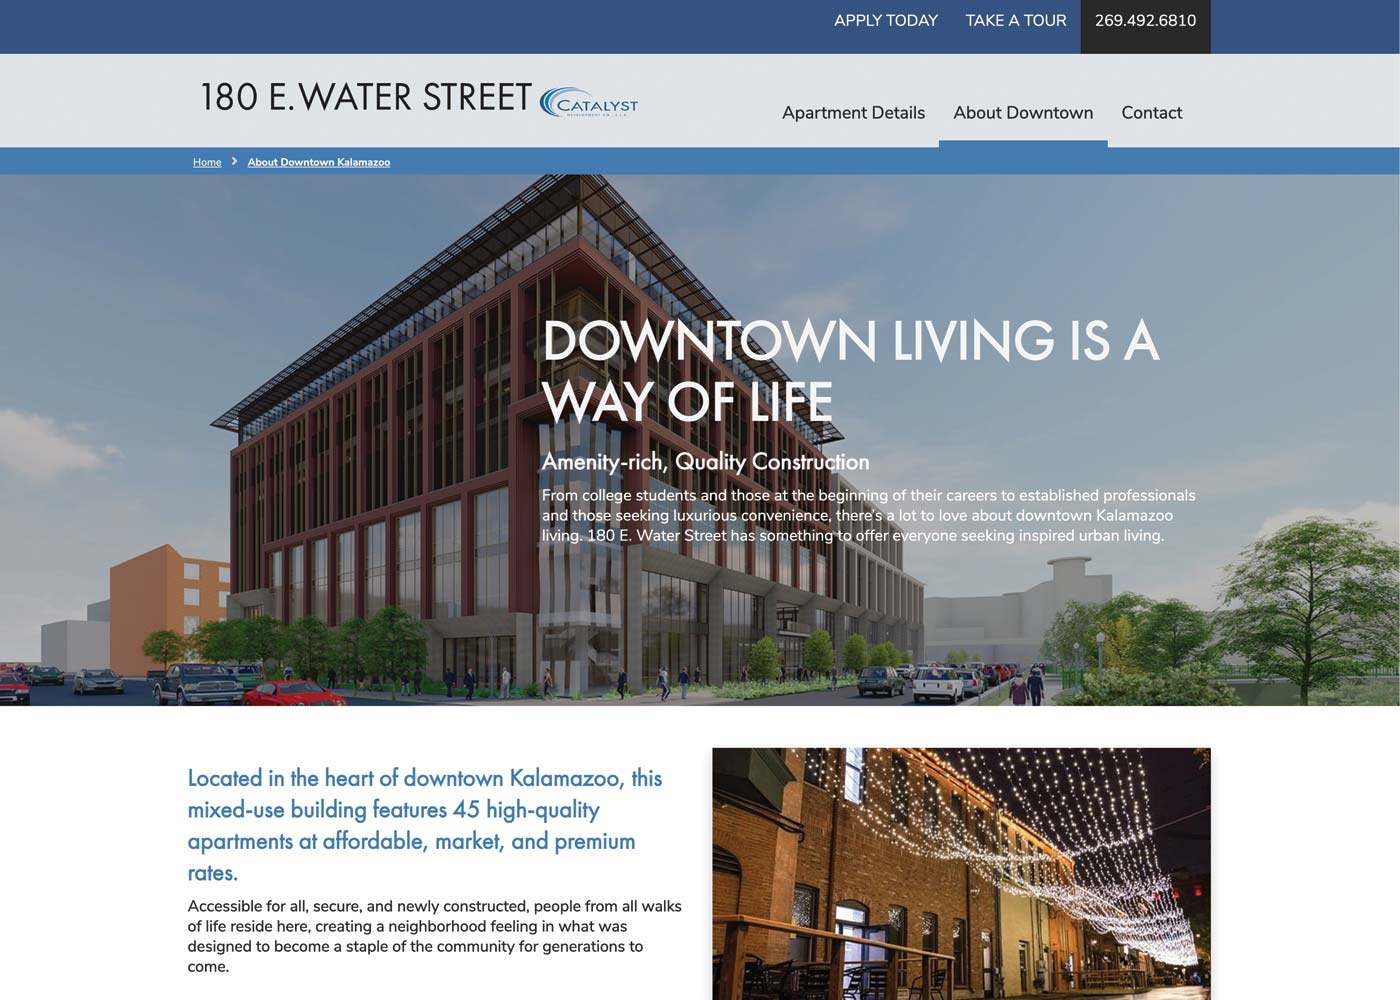The width and height of the screenshot is (1400, 1000).
Task: Click the Accessible for all paragraph
Action: click(x=435, y=936)
